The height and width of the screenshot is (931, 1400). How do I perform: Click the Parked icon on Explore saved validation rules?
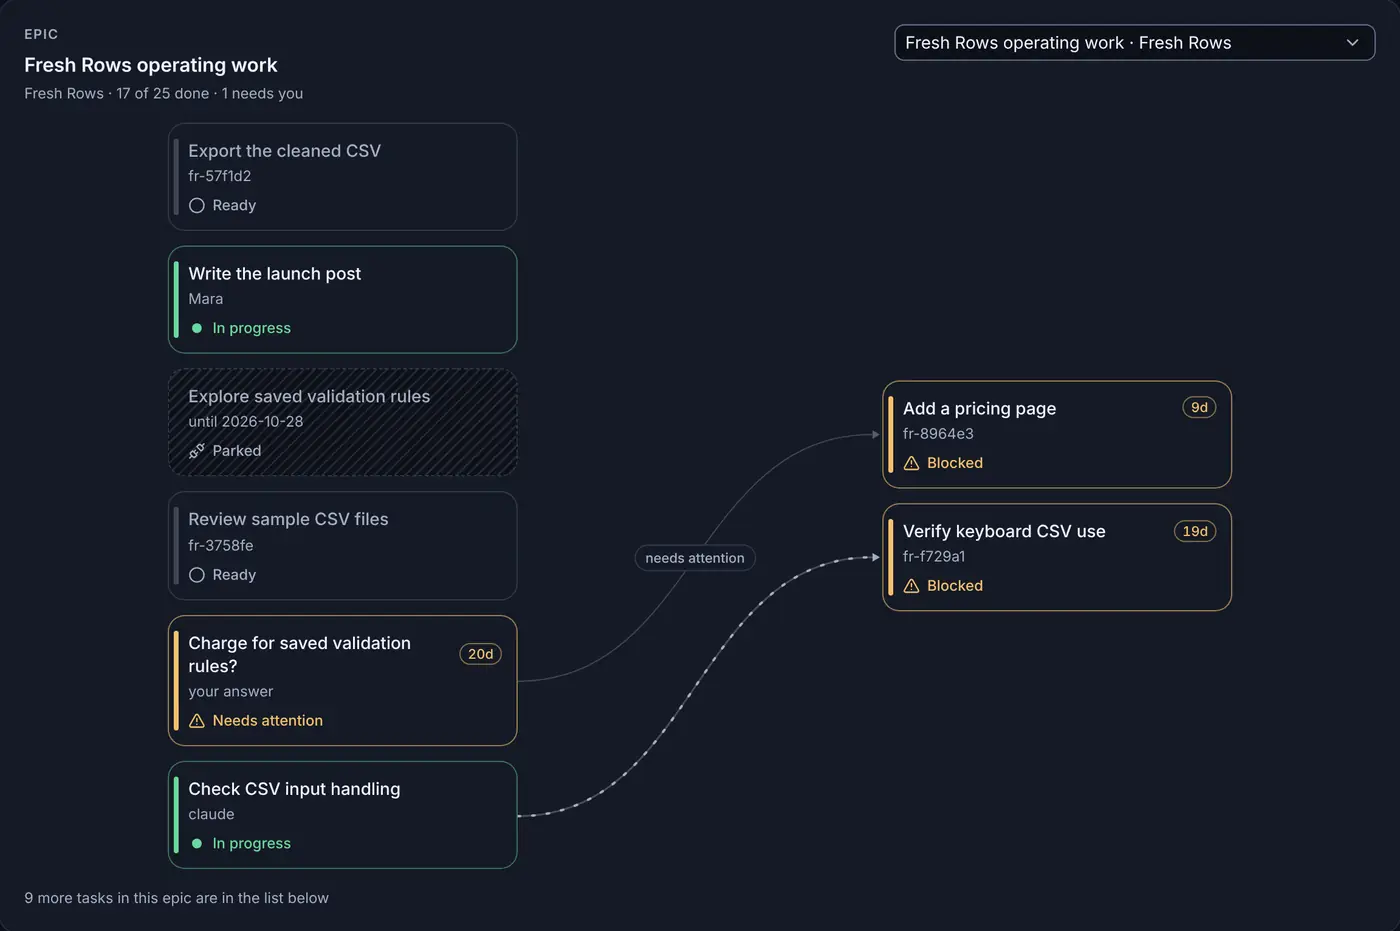click(197, 451)
